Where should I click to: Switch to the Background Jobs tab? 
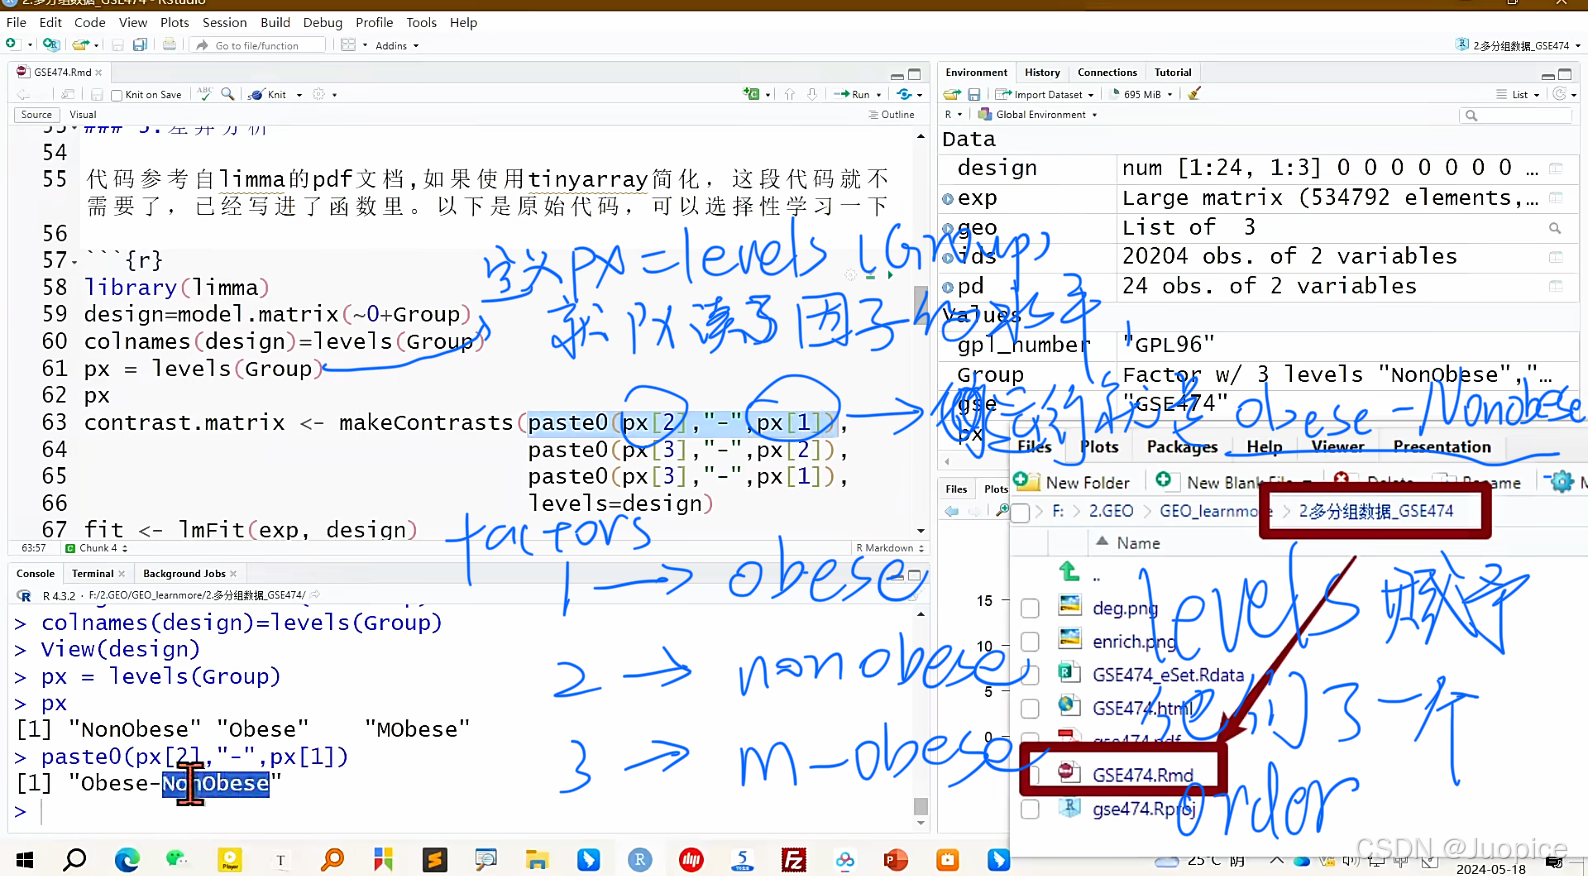(x=184, y=573)
